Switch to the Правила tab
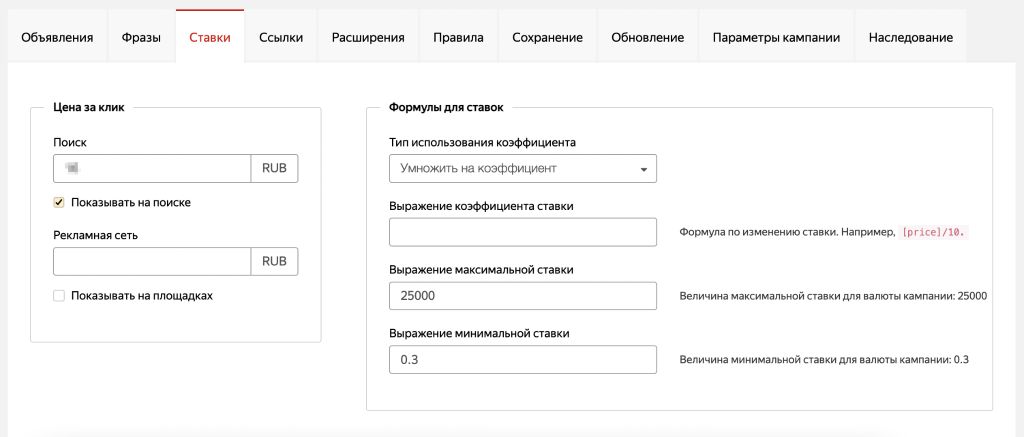 458,37
